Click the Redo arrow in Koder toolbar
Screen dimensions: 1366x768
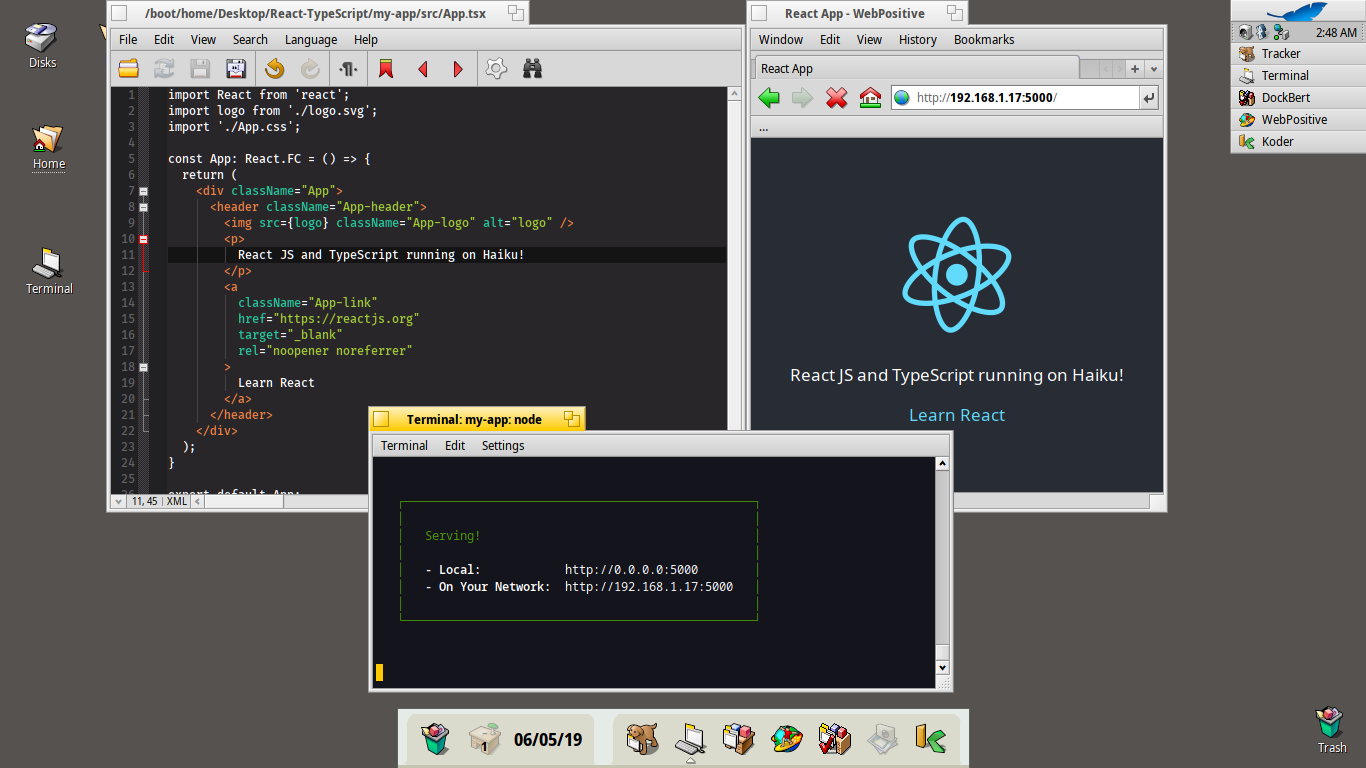coord(310,69)
